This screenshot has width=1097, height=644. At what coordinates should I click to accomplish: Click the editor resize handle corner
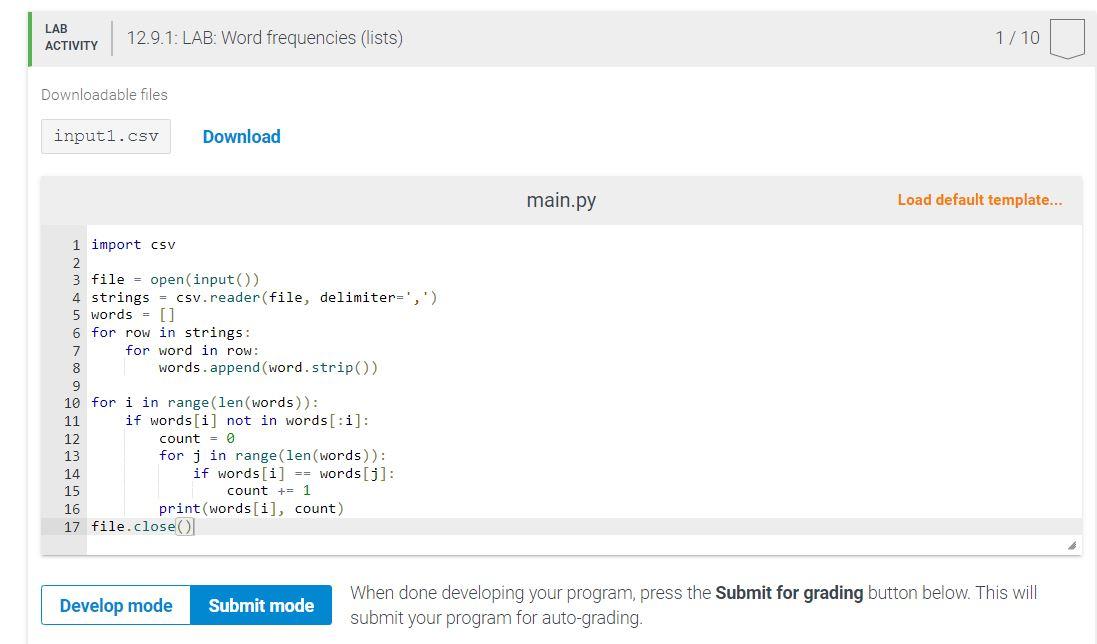click(x=1072, y=545)
